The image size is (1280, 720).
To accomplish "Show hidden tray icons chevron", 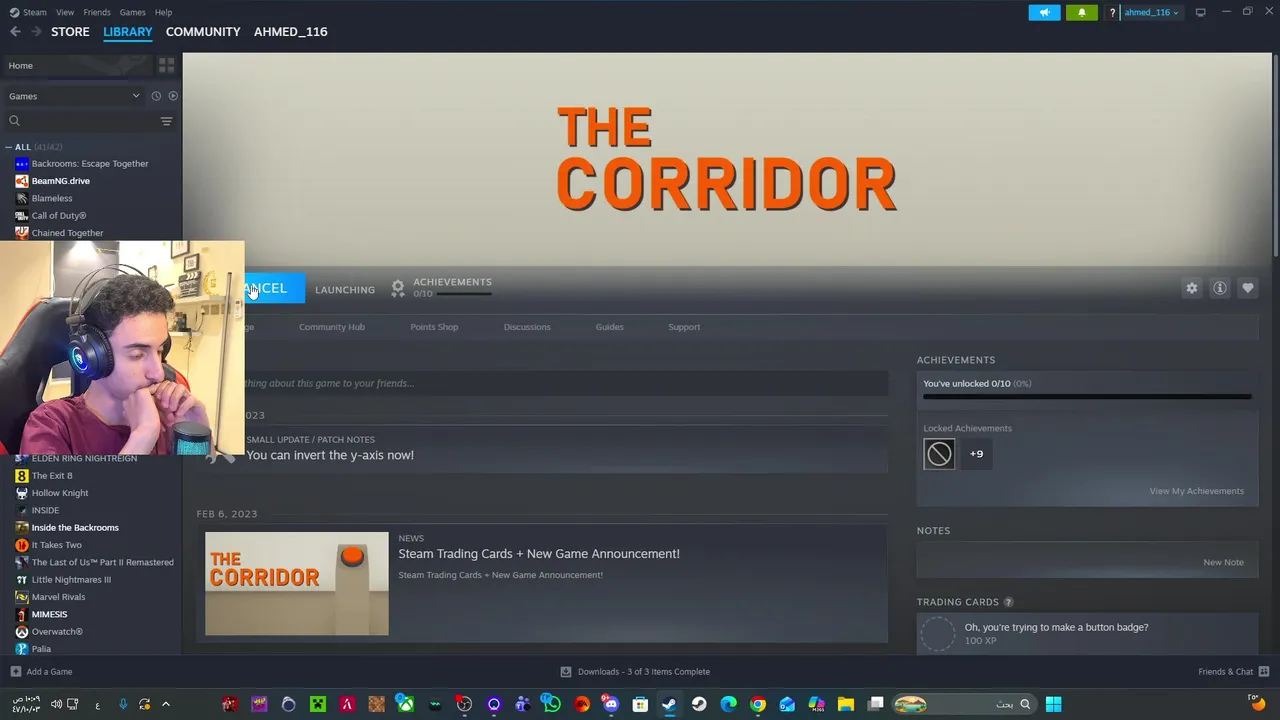I will coord(166,704).
